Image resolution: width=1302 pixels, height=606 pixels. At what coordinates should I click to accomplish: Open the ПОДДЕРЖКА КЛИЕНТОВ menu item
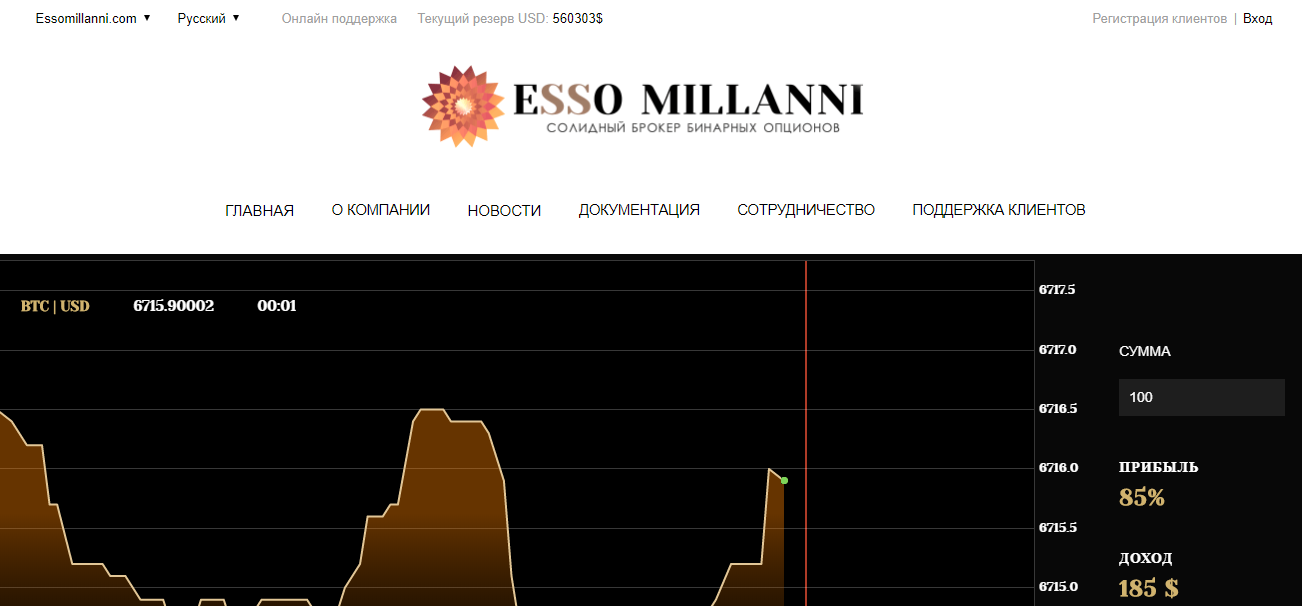click(x=999, y=210)
